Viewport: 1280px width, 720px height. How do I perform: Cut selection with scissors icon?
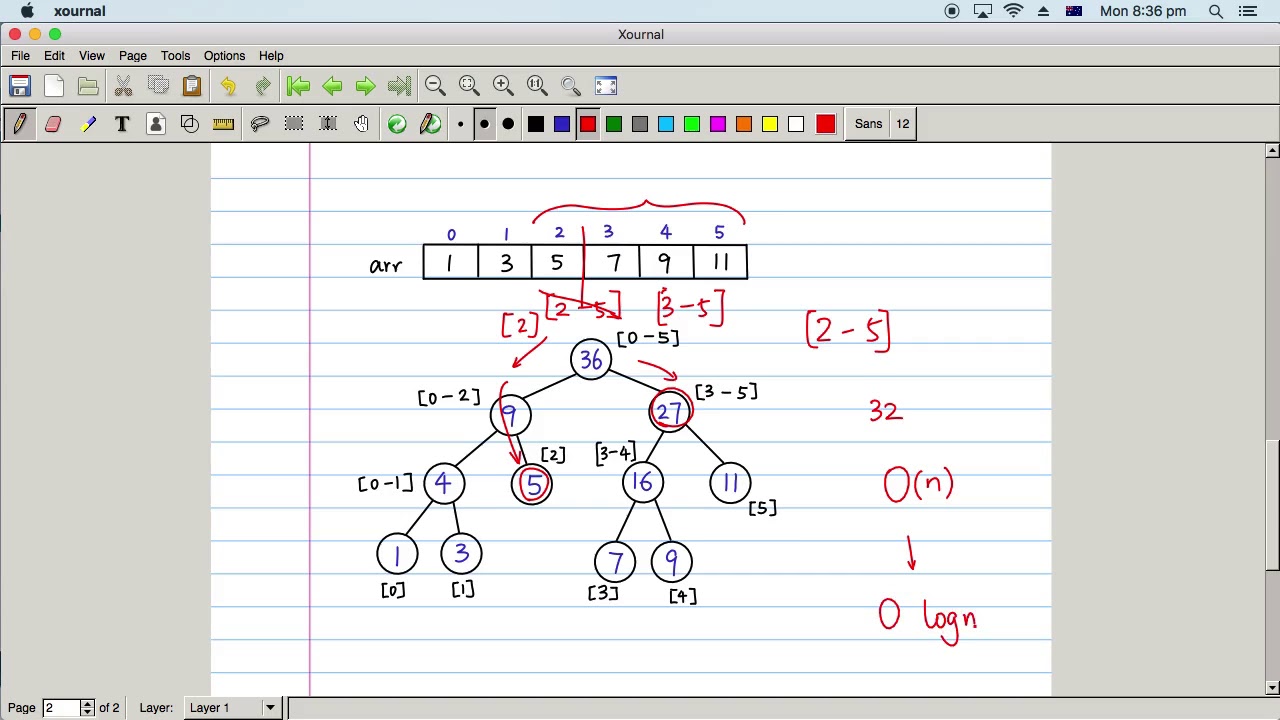[x=123, y=86]
